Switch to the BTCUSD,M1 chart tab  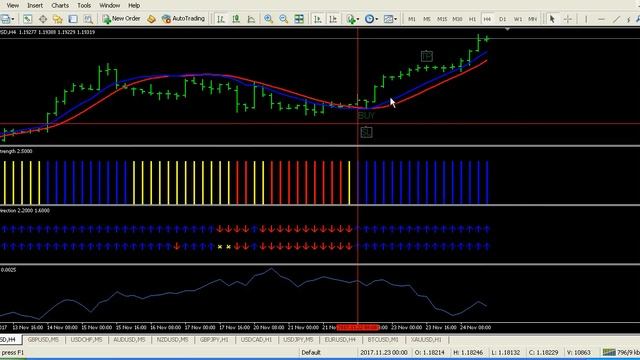click(383, 340)
